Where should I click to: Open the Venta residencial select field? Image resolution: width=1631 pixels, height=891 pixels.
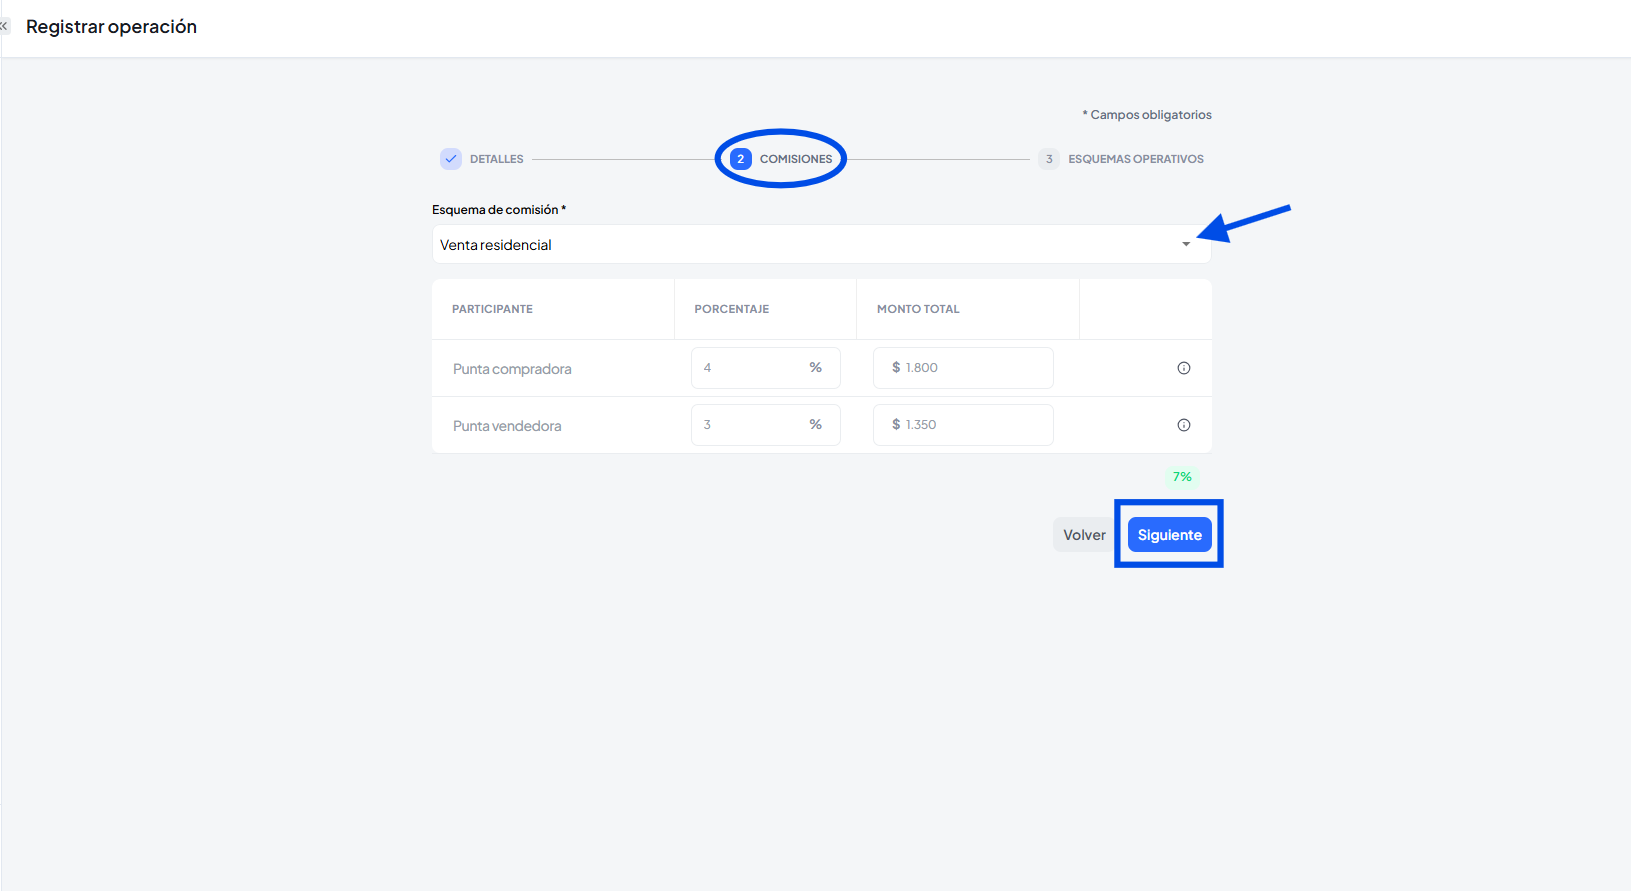(800, 244)
